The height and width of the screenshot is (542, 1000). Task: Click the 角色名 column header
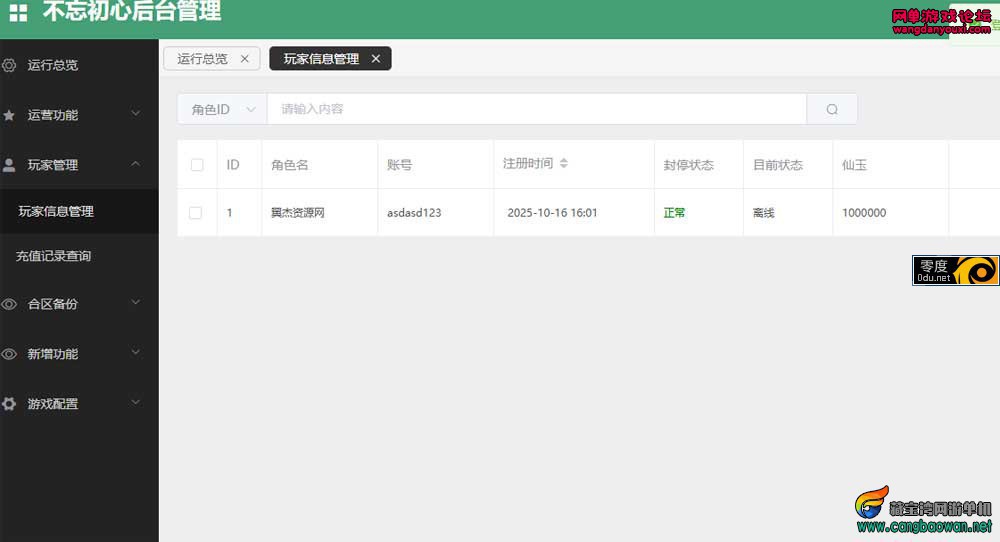(x=290, y=165)
